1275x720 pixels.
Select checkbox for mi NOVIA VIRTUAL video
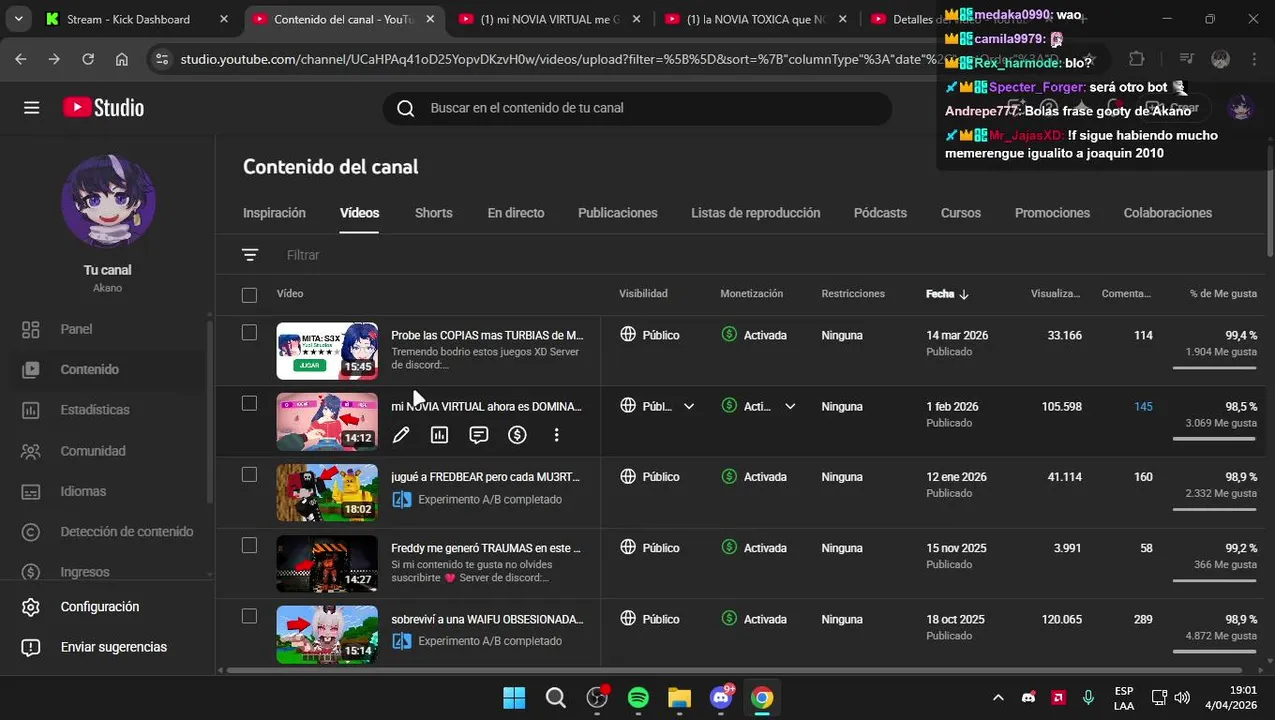[x=249, y=403]
